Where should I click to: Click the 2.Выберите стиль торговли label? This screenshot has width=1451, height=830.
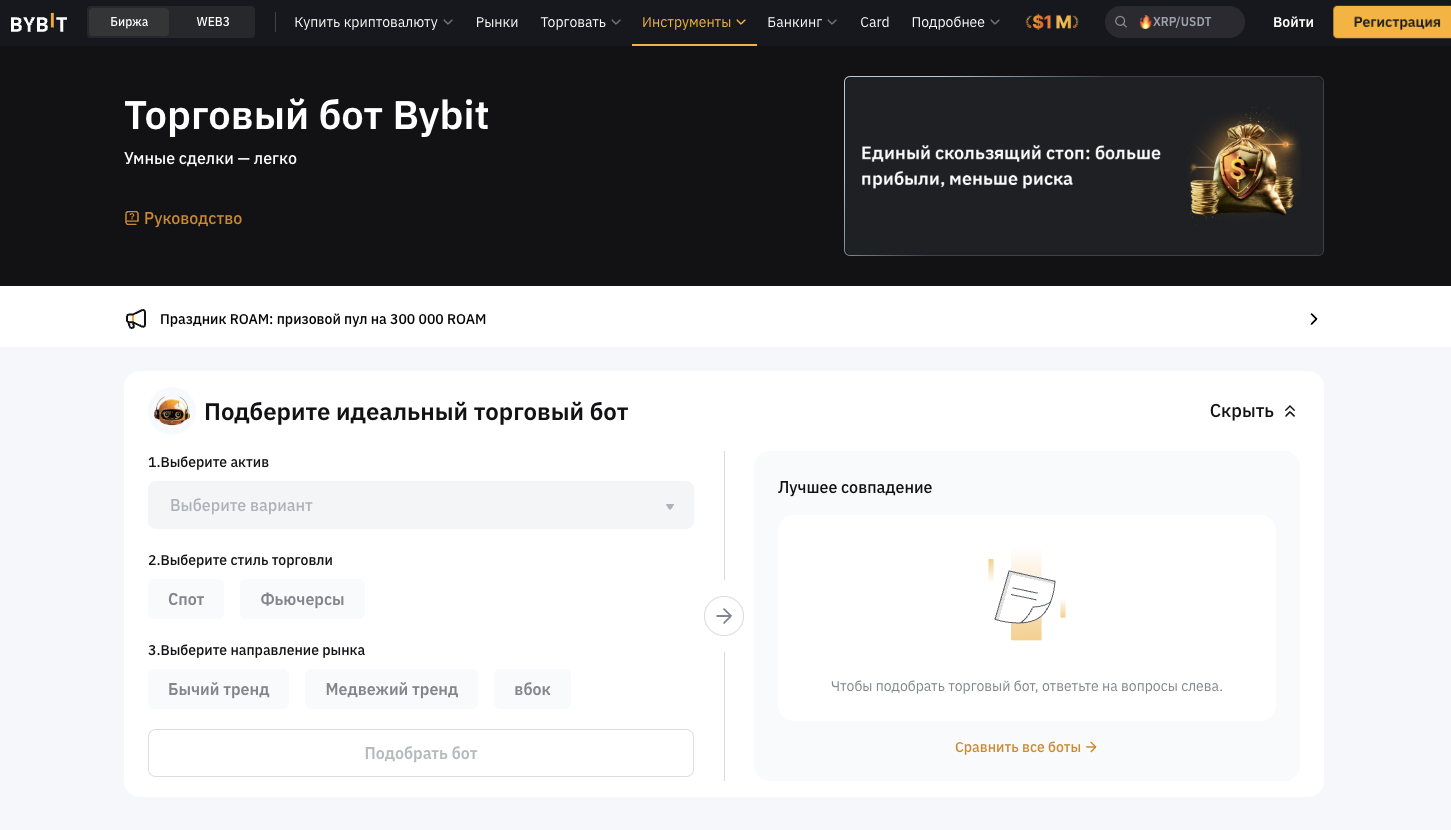[240, 560]
